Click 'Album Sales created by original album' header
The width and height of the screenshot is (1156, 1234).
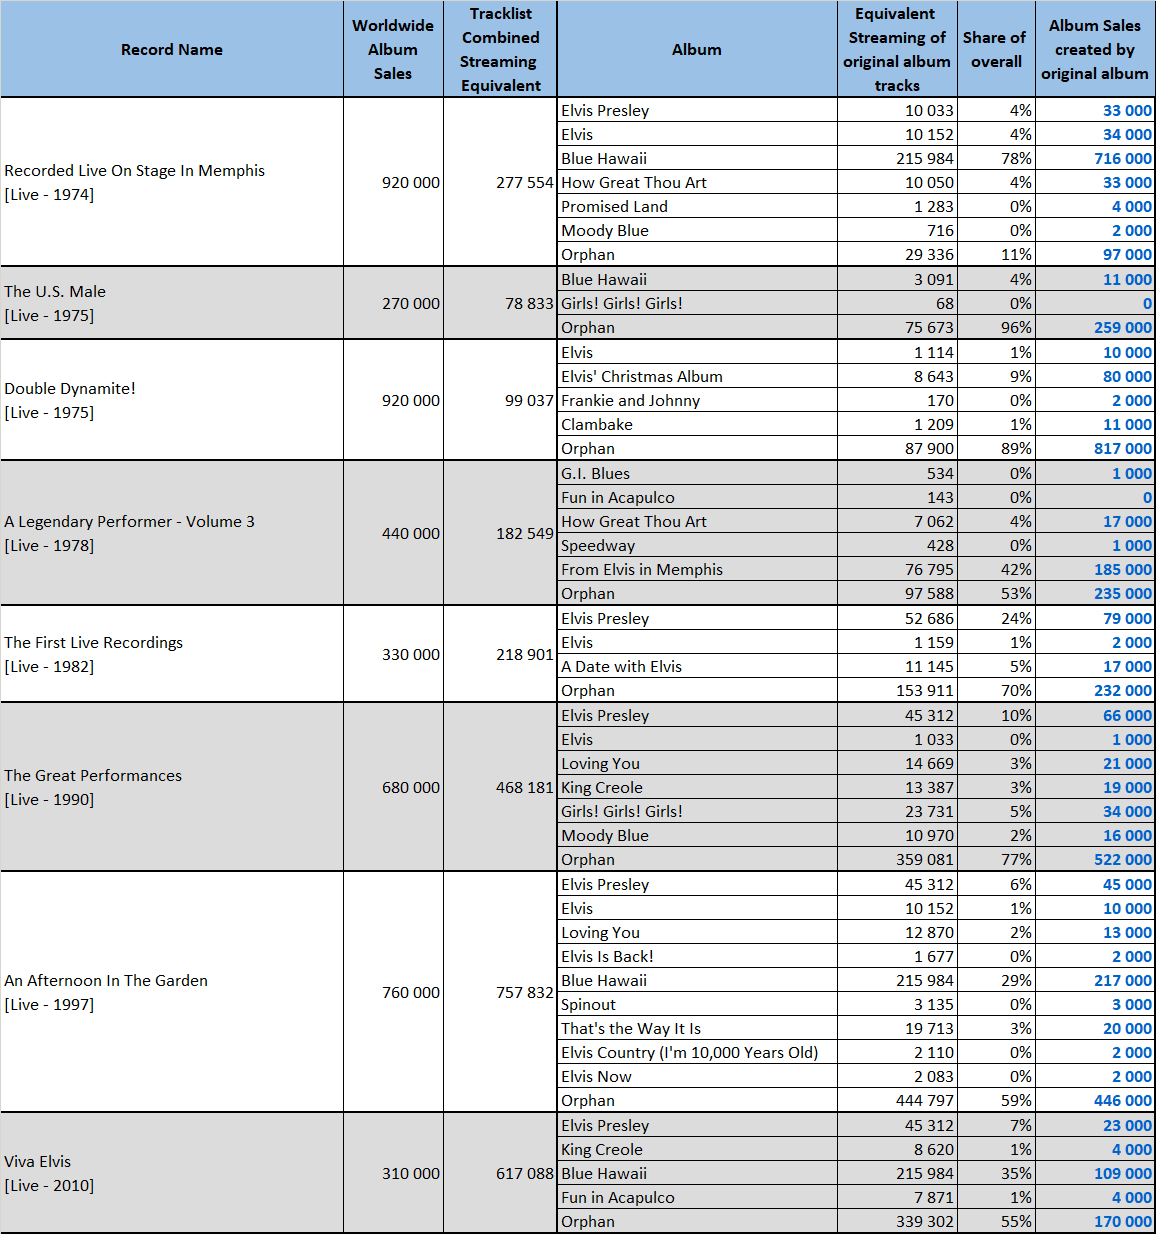[x=1095, y=49]
